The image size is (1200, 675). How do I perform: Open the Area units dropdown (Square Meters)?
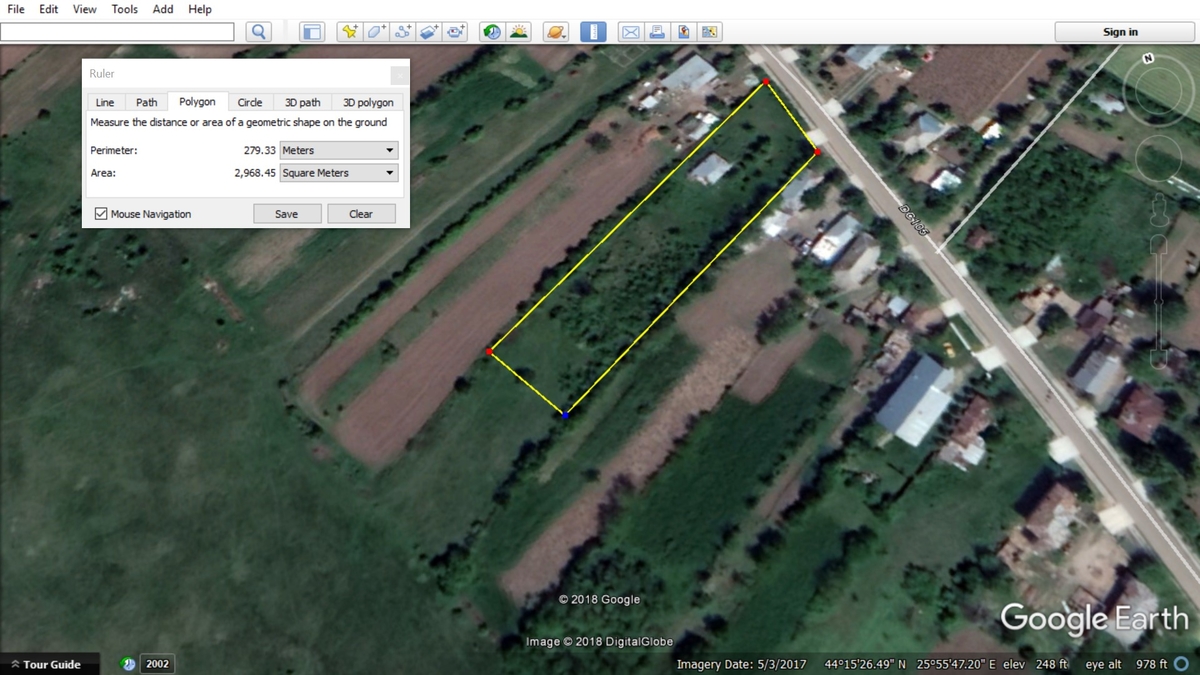[339, 173]
